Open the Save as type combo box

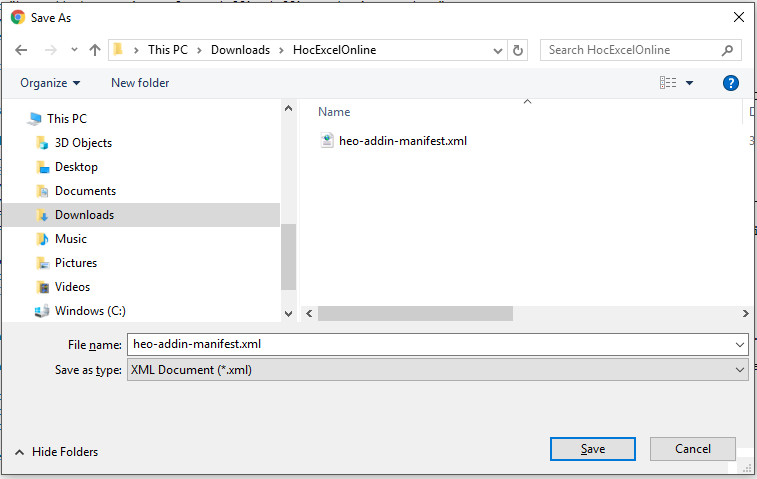point(438,370)
